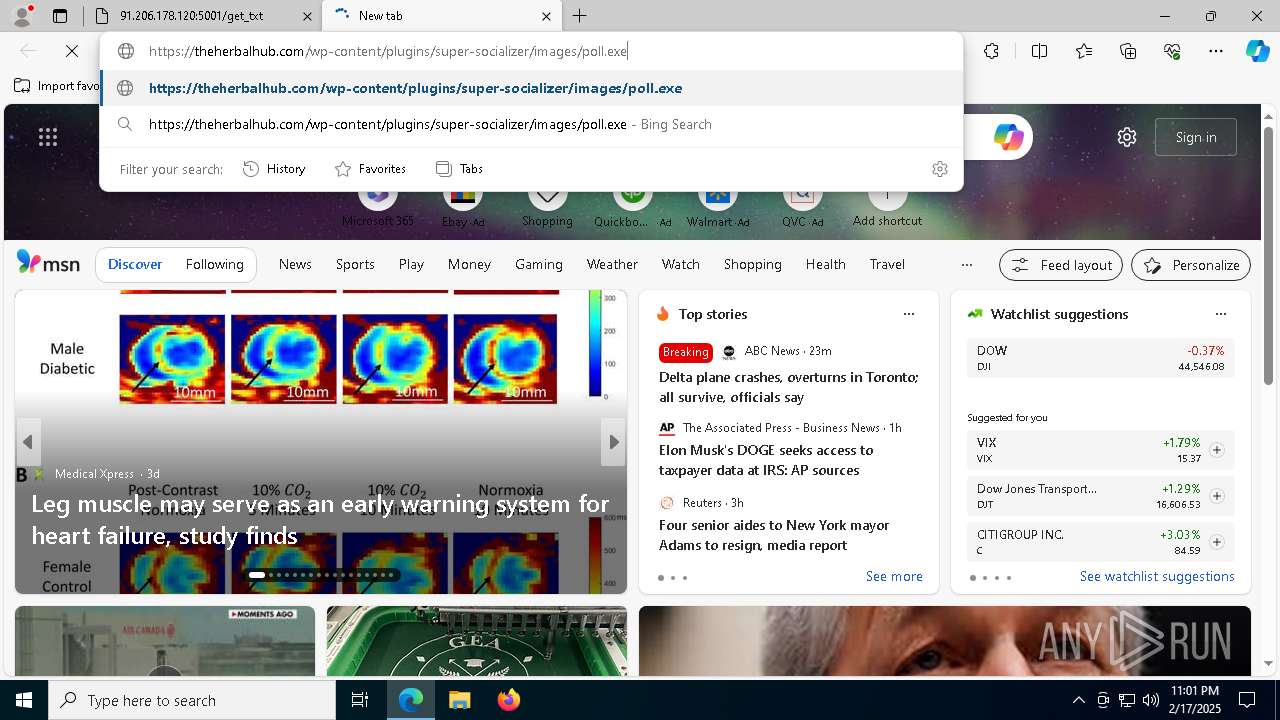1280x720 pixels.
Task: Filter suggestions by Tabs
Action: pos(460,169)
